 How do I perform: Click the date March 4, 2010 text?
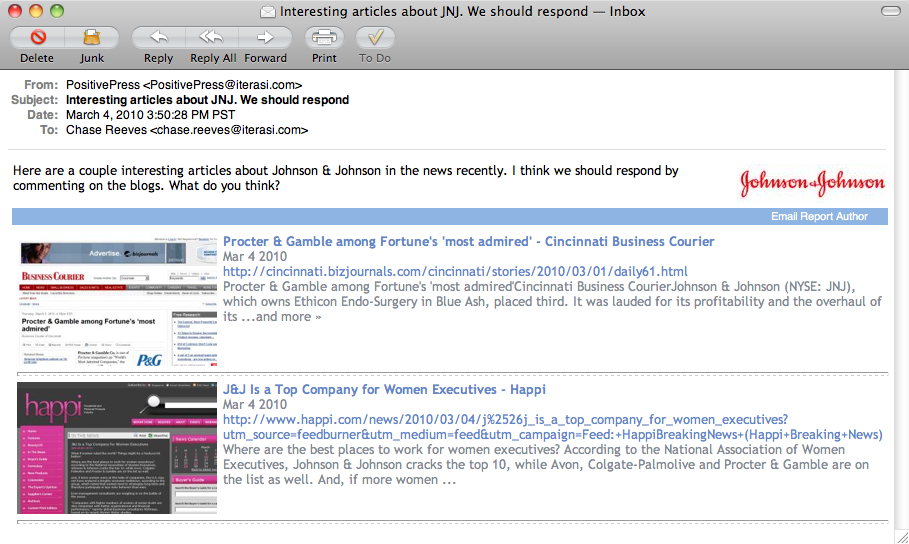click(x=151, y=115)
